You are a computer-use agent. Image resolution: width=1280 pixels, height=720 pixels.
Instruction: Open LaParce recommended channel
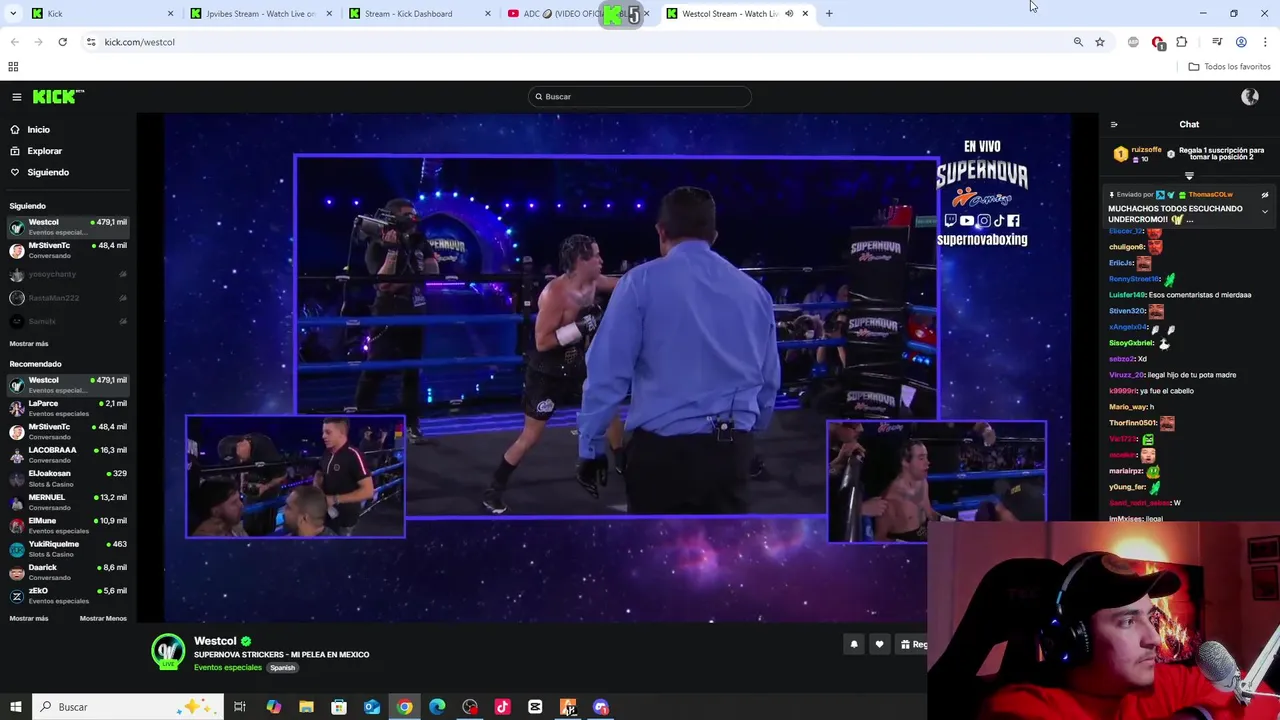(x=68, y=408)
